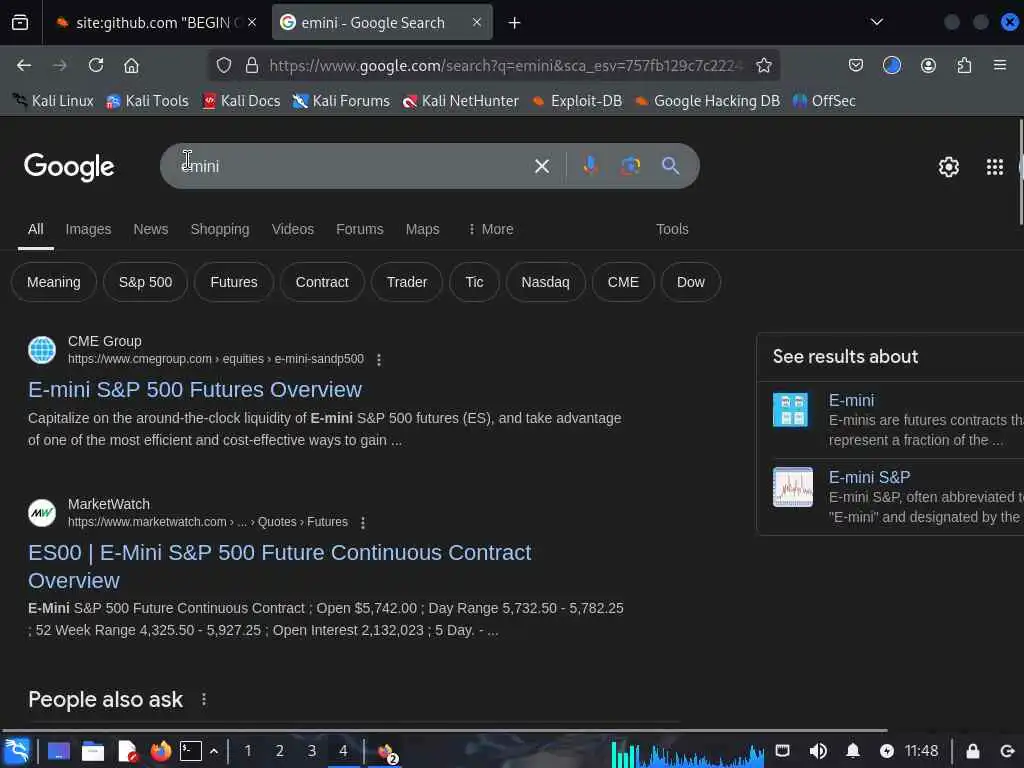Adjust volume from tray speaker icon
This screenshot has width=1024, height=768.
(x=818, y=751)
